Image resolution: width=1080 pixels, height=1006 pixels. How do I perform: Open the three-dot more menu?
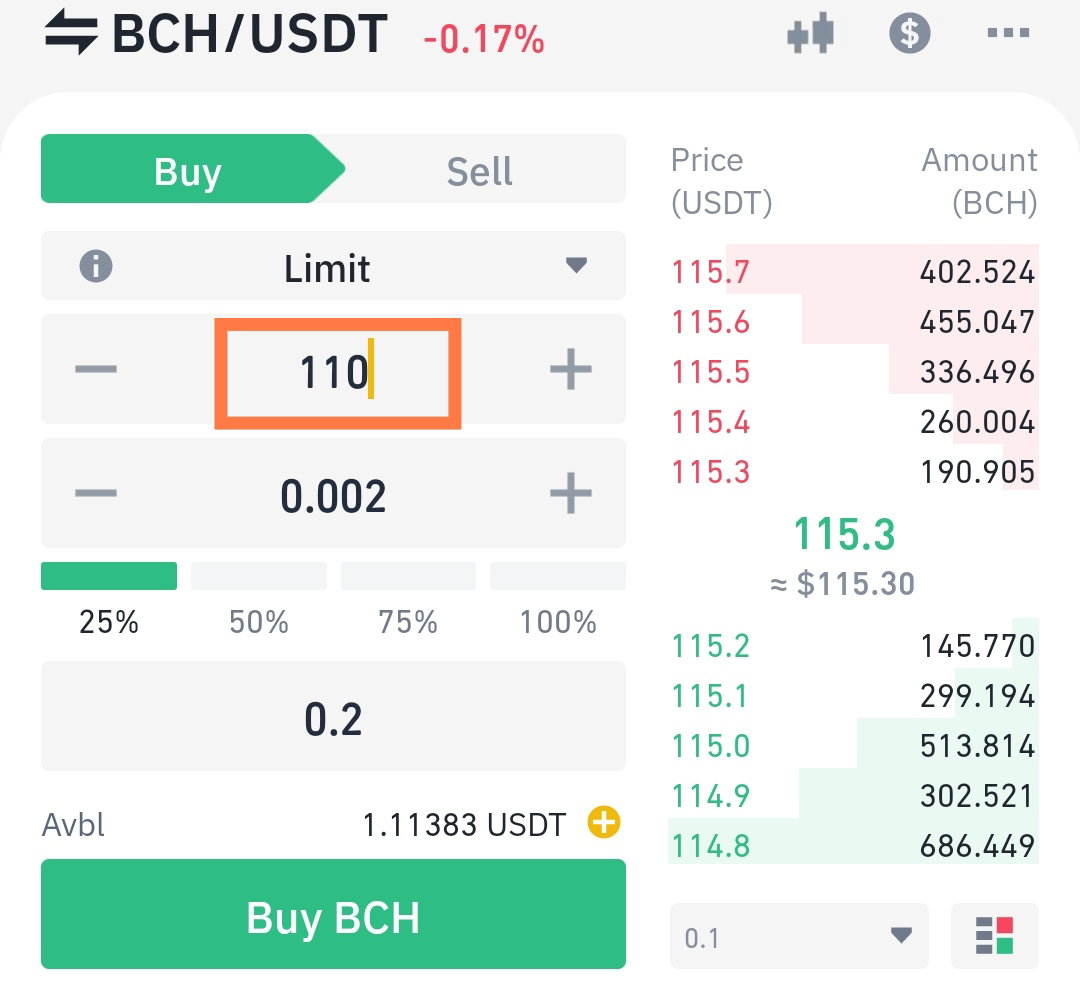pos(1008,32)
